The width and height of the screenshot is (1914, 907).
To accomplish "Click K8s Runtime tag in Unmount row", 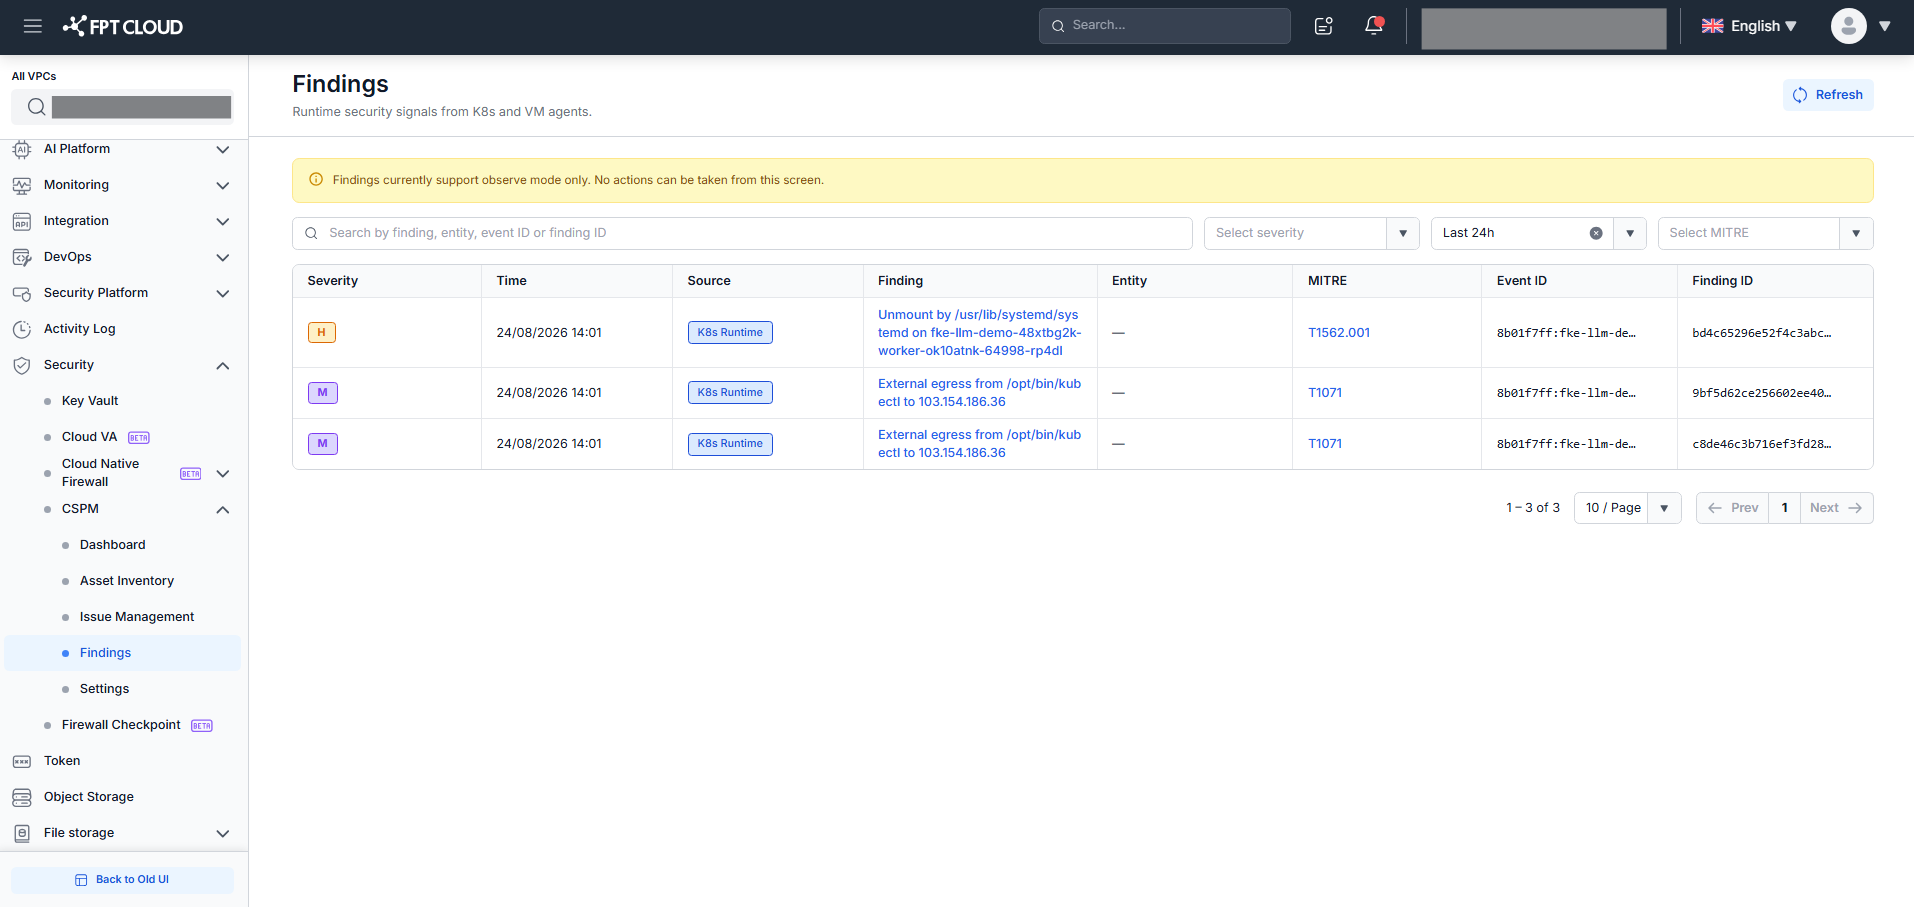I will [x=730, y=333].
